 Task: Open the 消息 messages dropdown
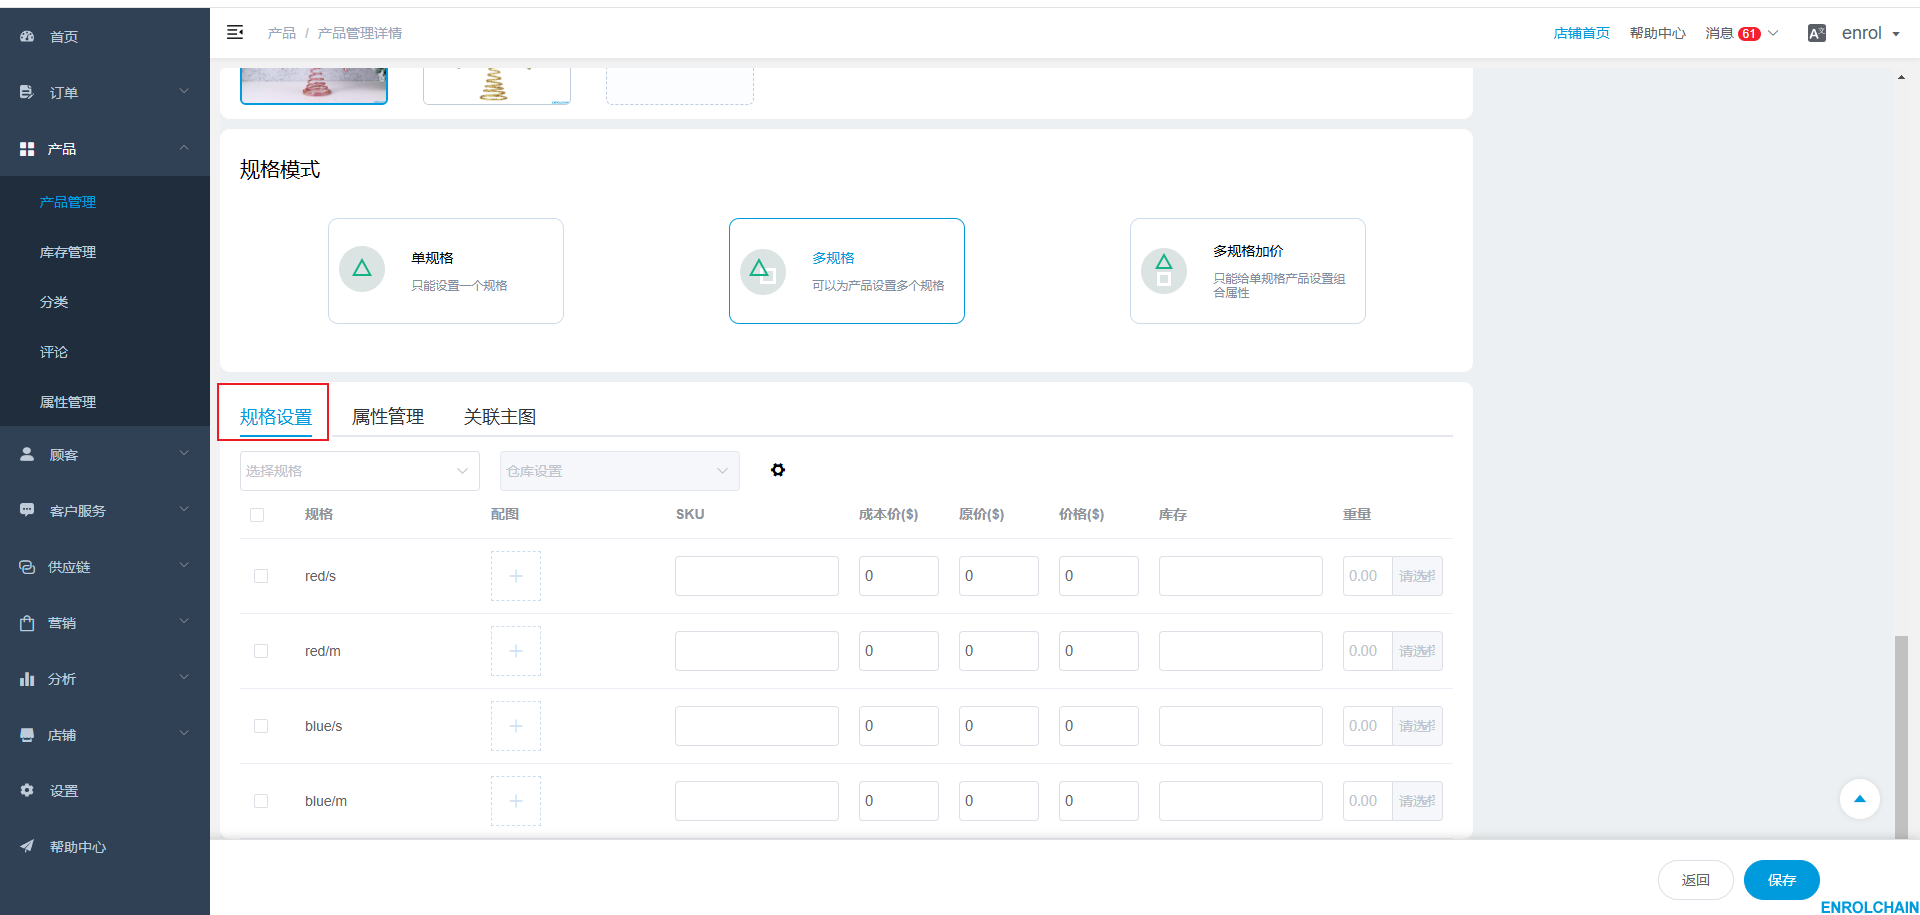tap(1742, 33)
